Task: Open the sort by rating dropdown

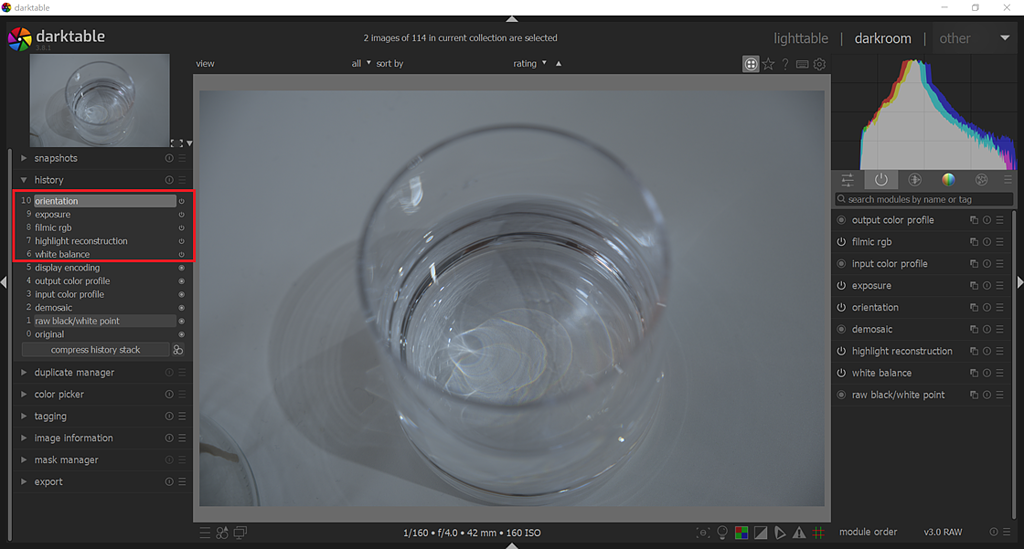Action: 530,64
